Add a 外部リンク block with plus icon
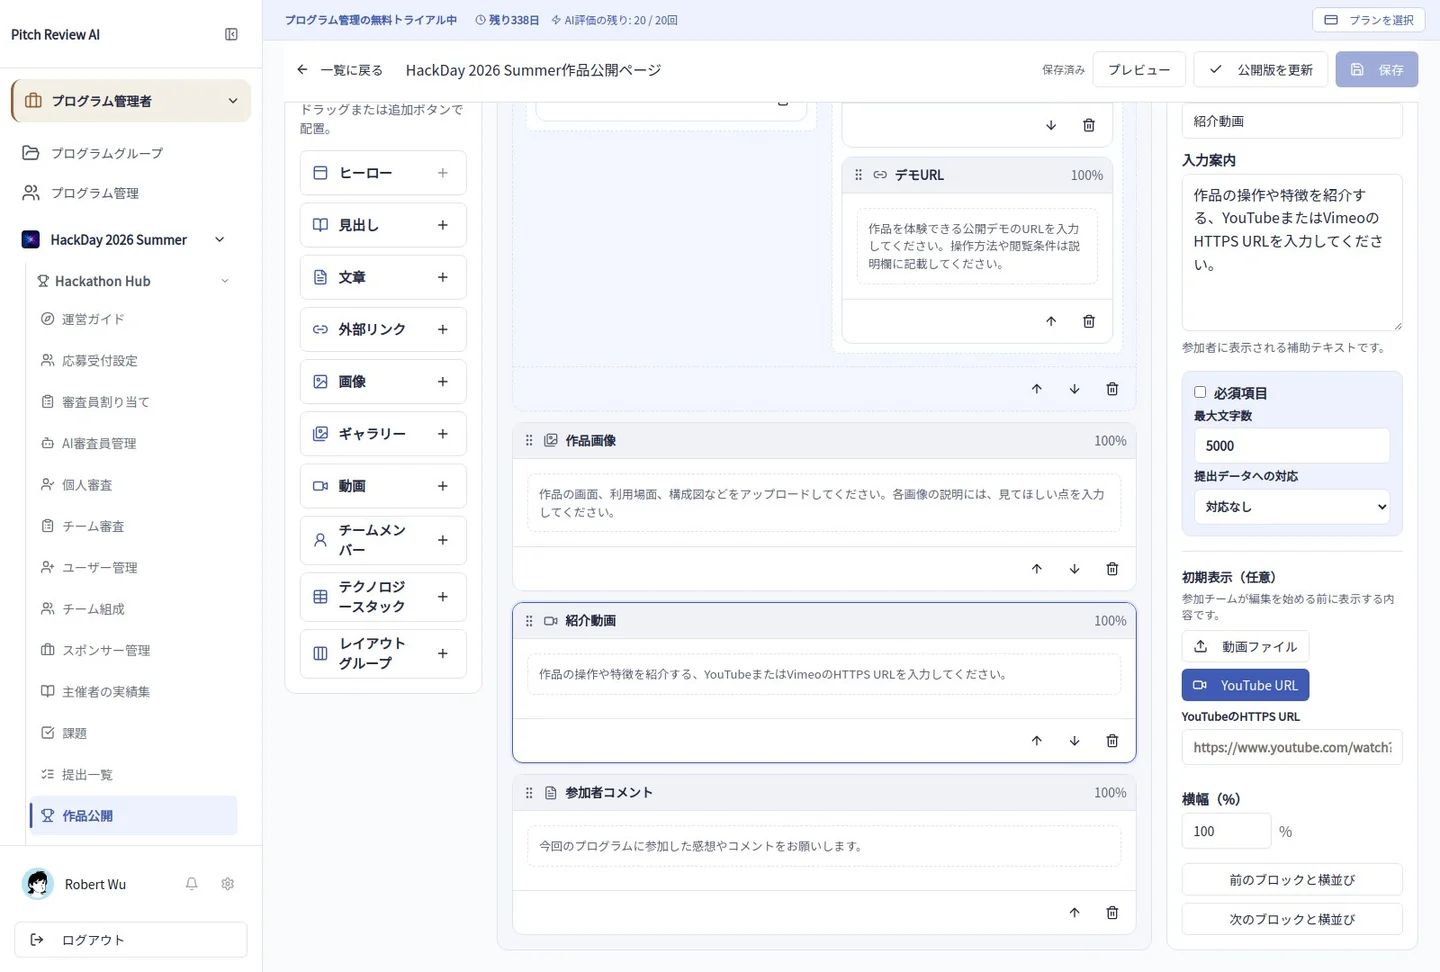Screen dimensions: 1440x972 pyautogui.click(x=443, y=329)
